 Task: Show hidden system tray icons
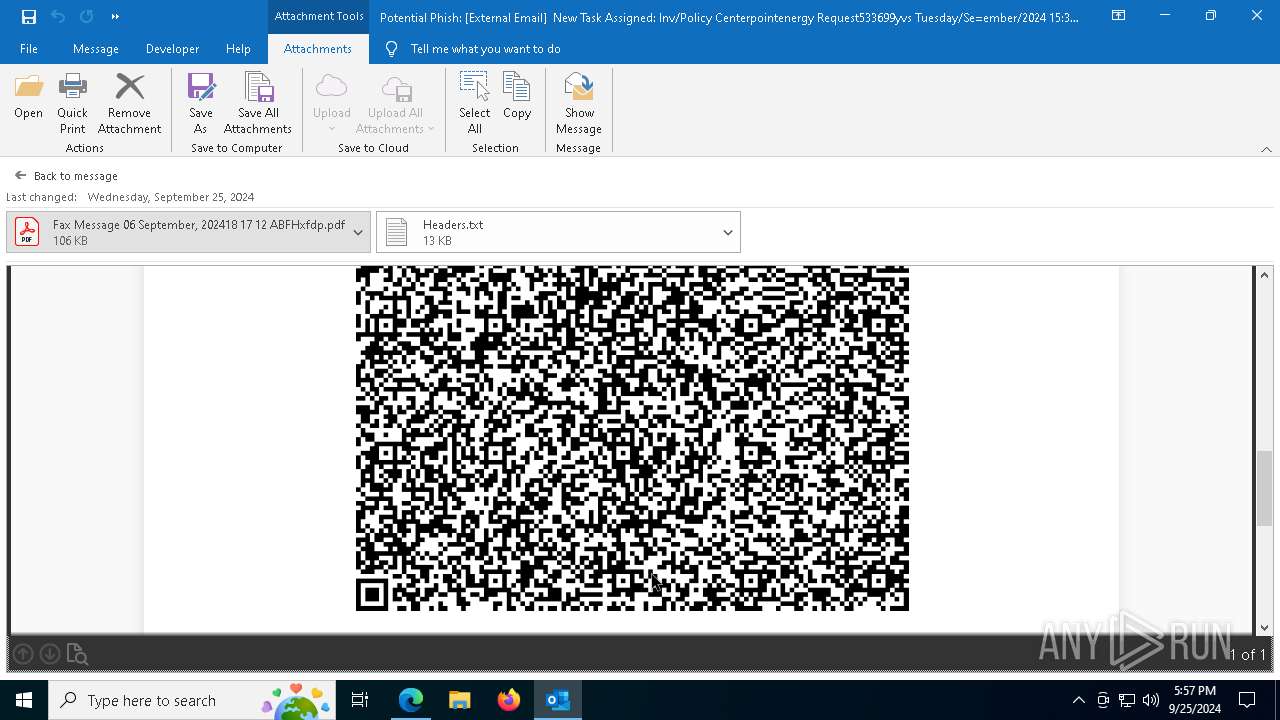tap(1078, 700)
